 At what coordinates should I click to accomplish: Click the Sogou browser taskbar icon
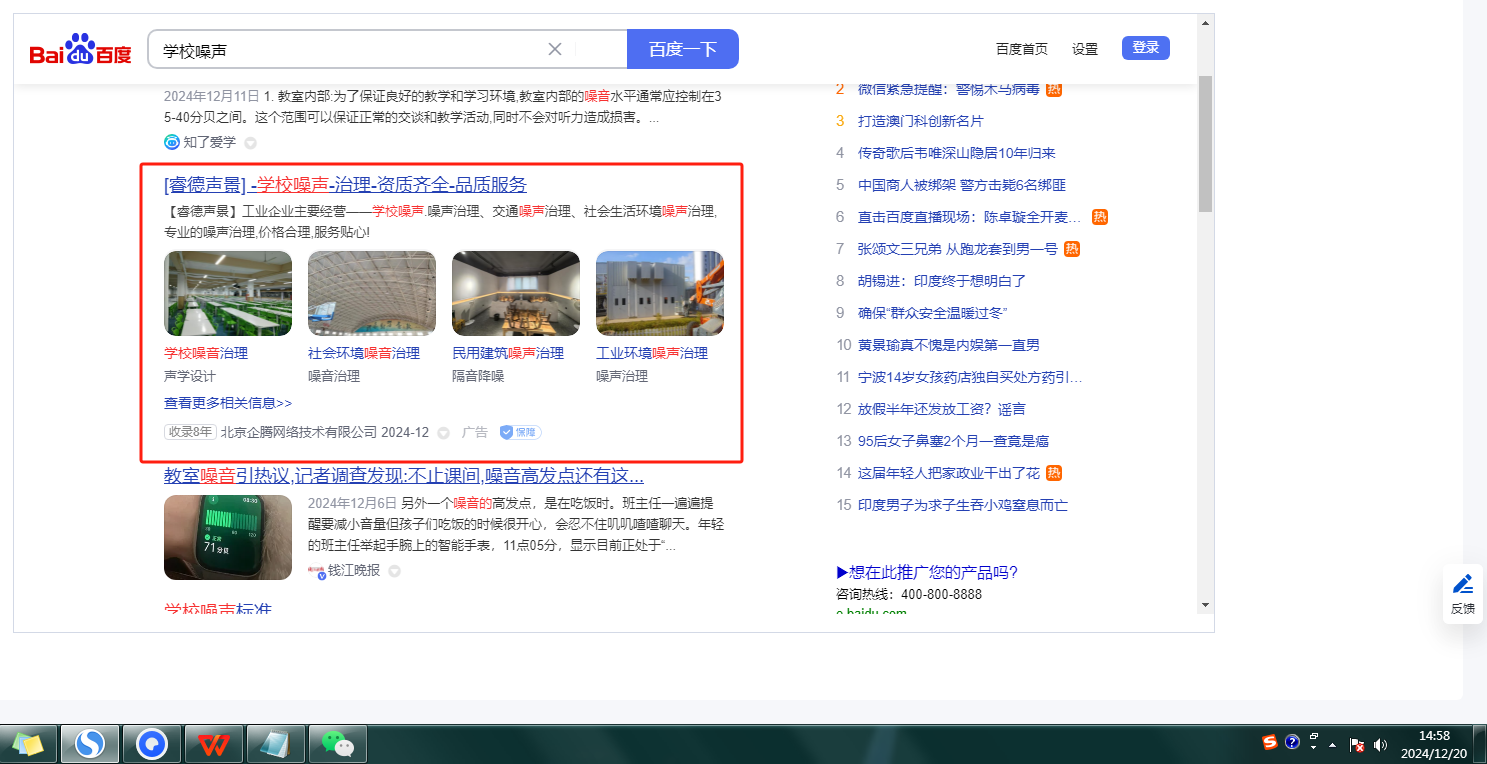point(90,744)
